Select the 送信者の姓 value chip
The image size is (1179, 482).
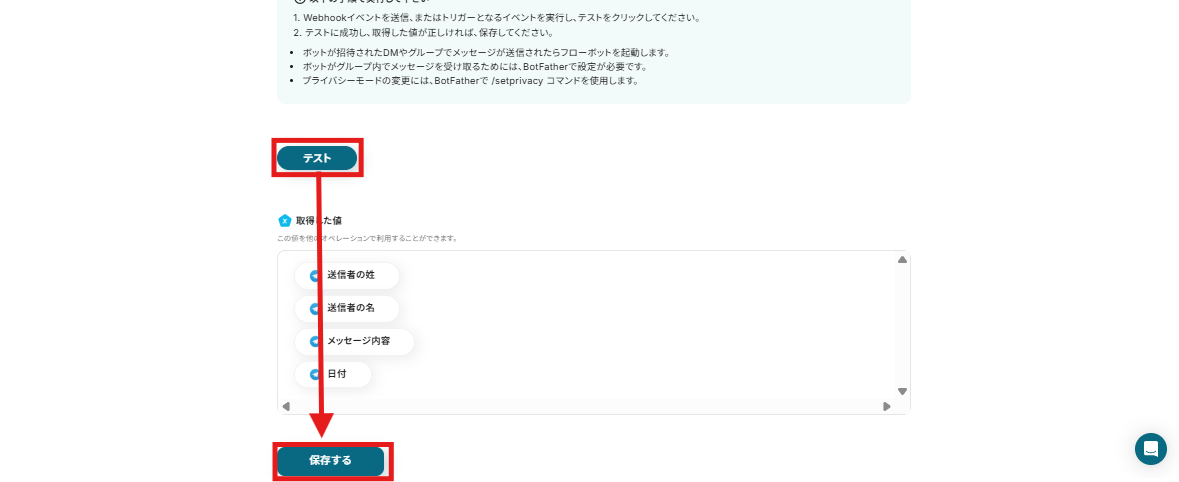point(347,275)
